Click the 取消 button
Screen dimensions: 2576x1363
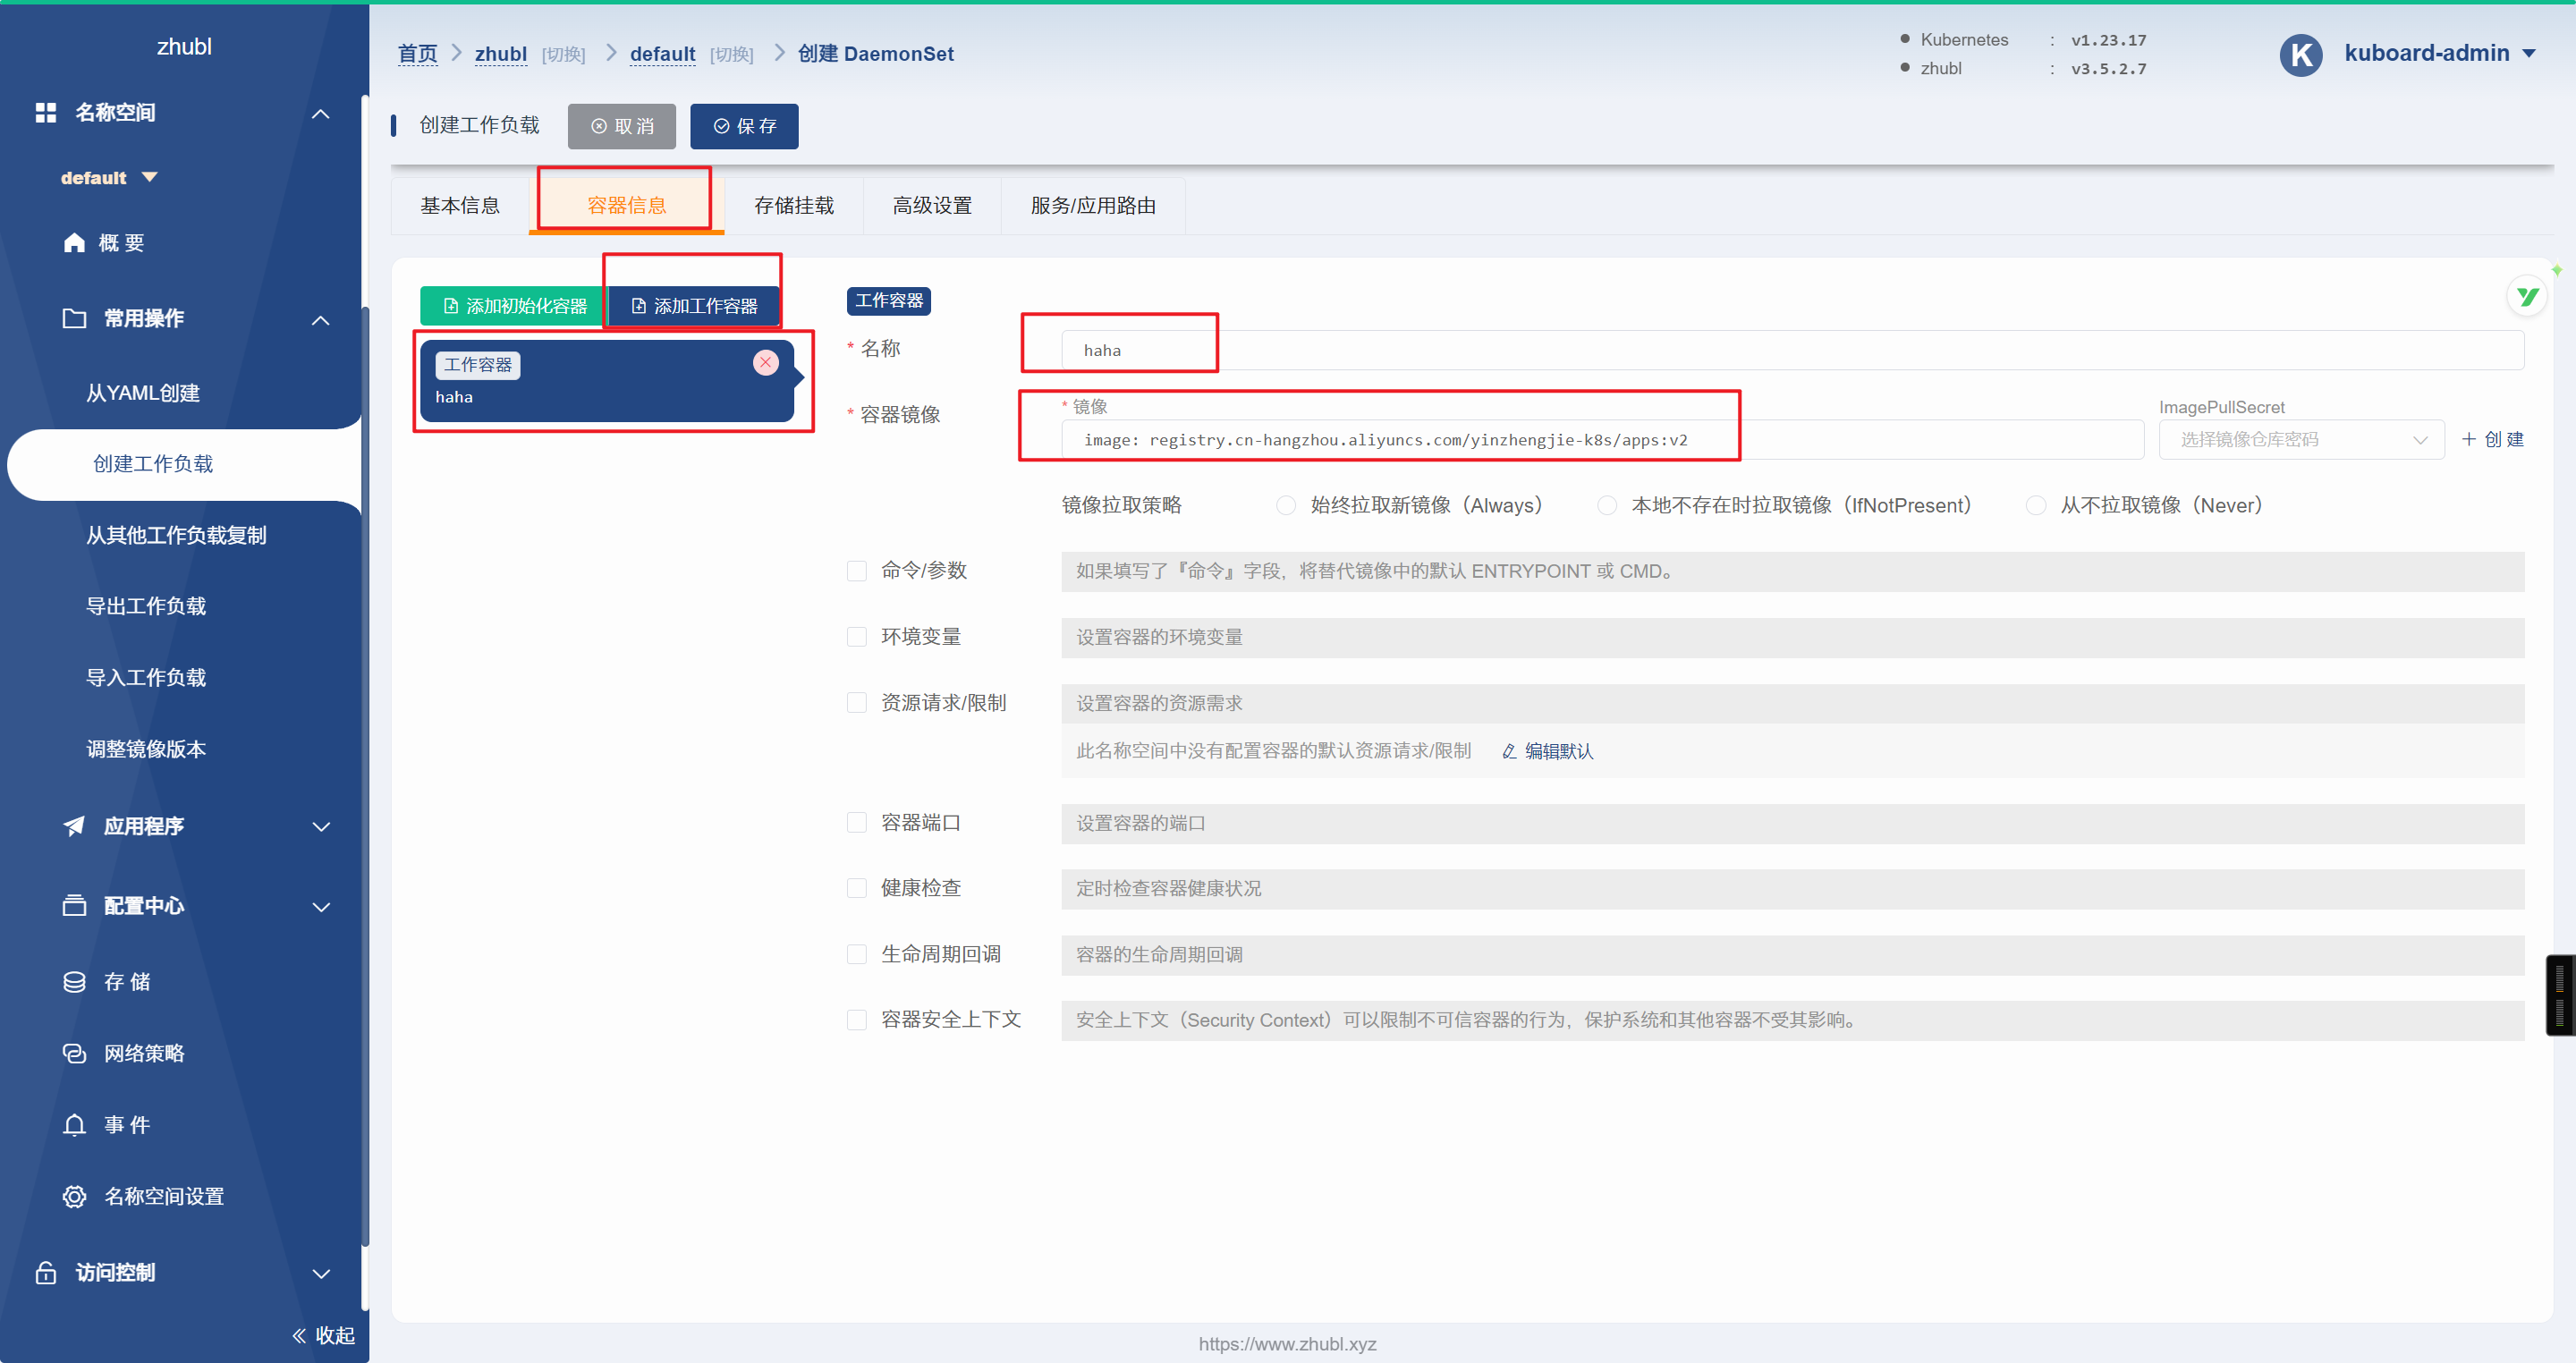coord(622,126)
